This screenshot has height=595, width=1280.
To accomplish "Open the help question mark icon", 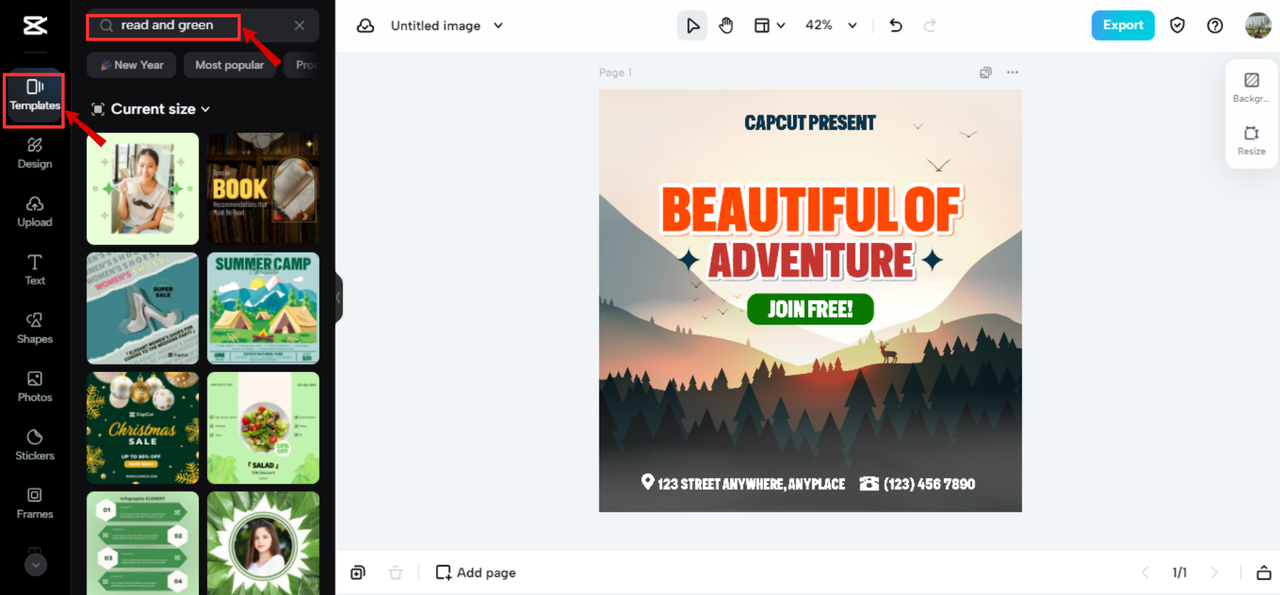I will (1215, 26).
